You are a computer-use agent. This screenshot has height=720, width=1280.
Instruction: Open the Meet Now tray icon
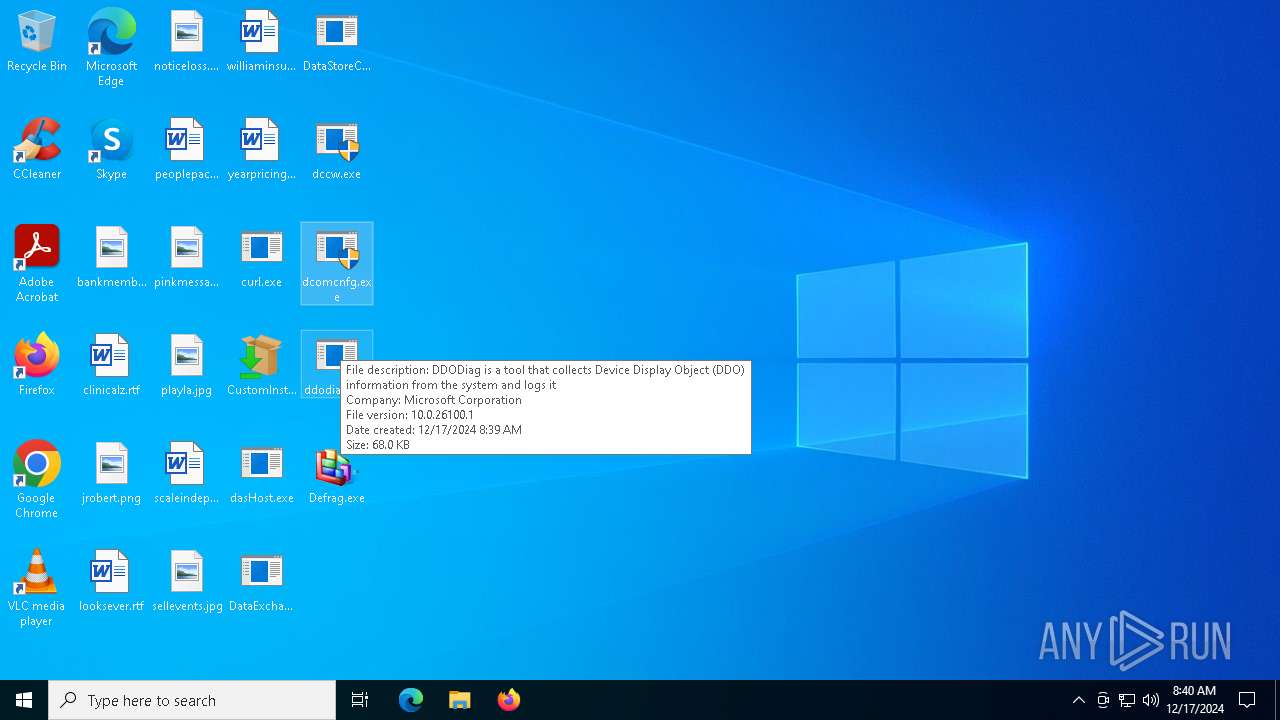[1103, 700]
